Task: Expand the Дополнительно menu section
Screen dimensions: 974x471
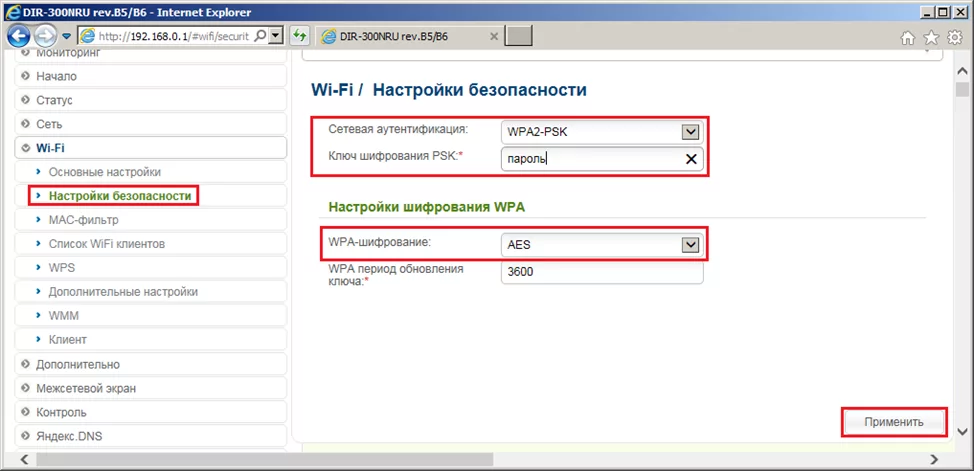Action: (151, 364)
